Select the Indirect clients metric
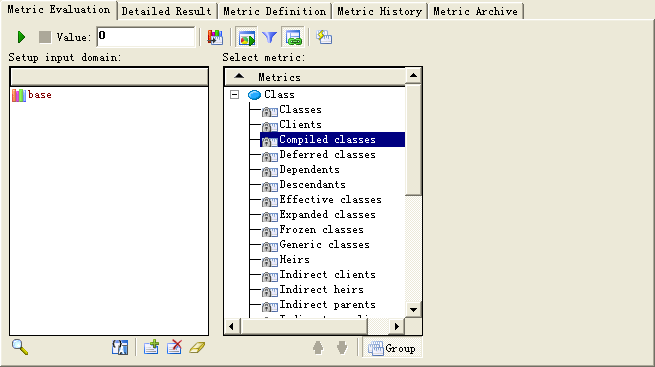This screenshot has width=655, height=367. [328, 275]
